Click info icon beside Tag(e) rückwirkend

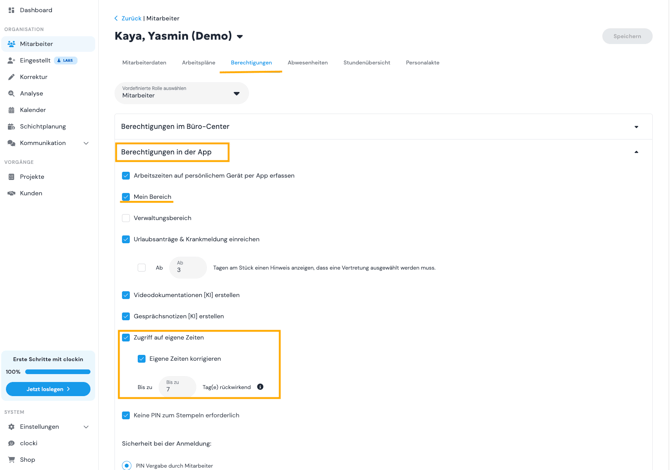[x=260, y=387]
